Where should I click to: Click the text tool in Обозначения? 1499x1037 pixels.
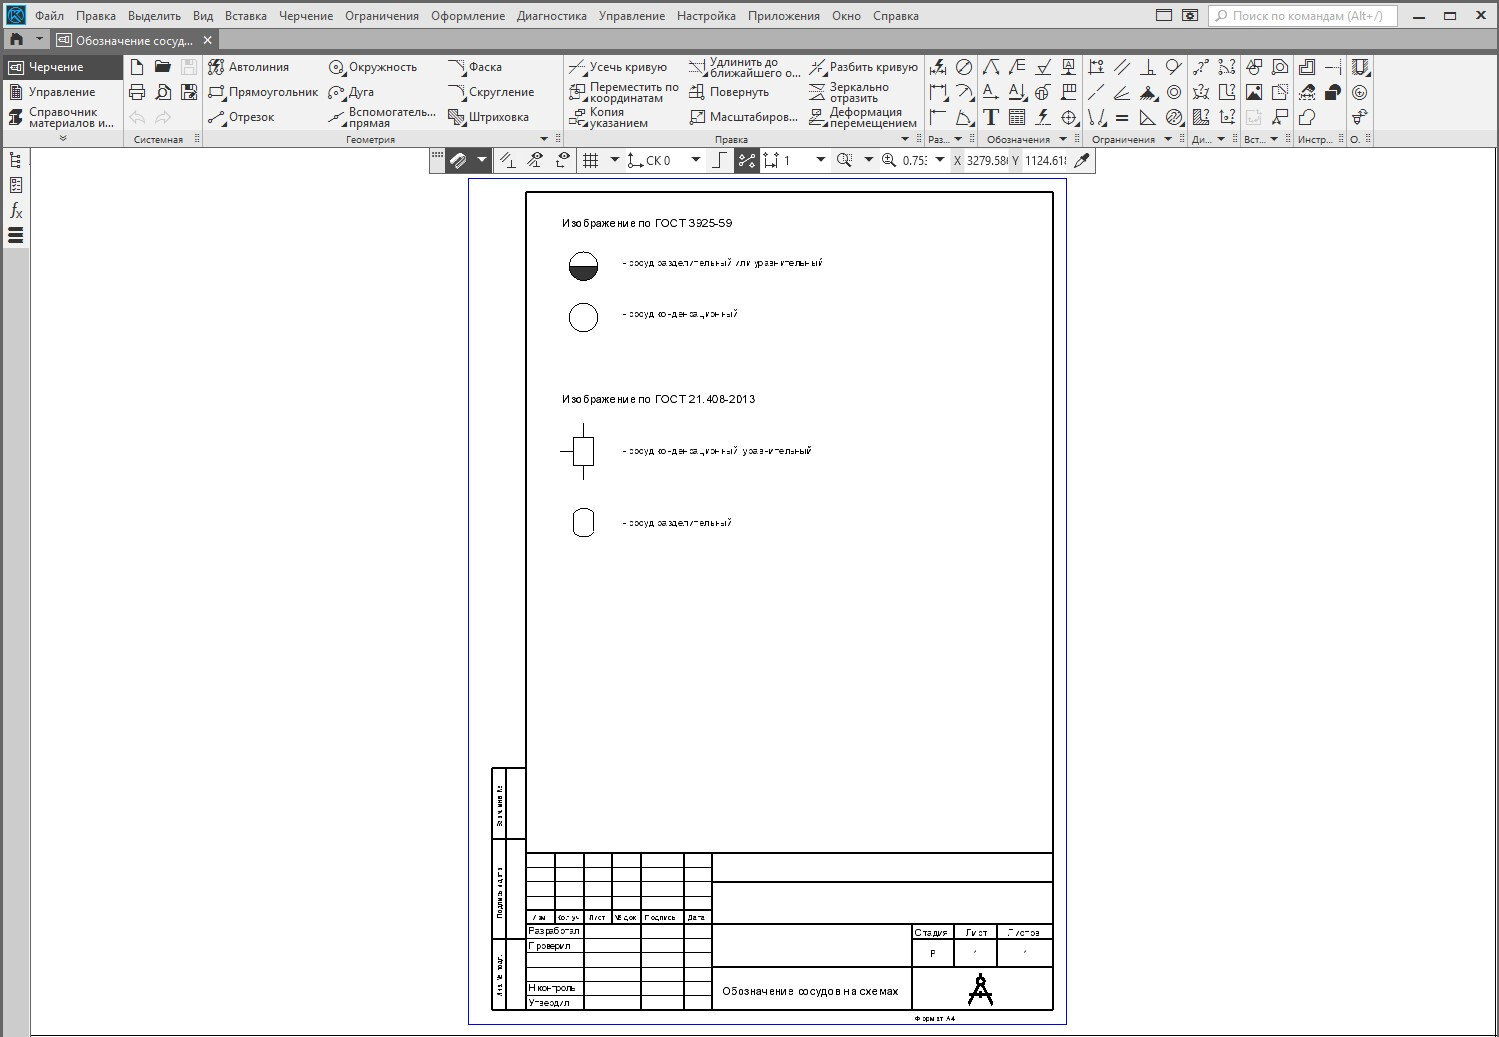tap(991, 117)
